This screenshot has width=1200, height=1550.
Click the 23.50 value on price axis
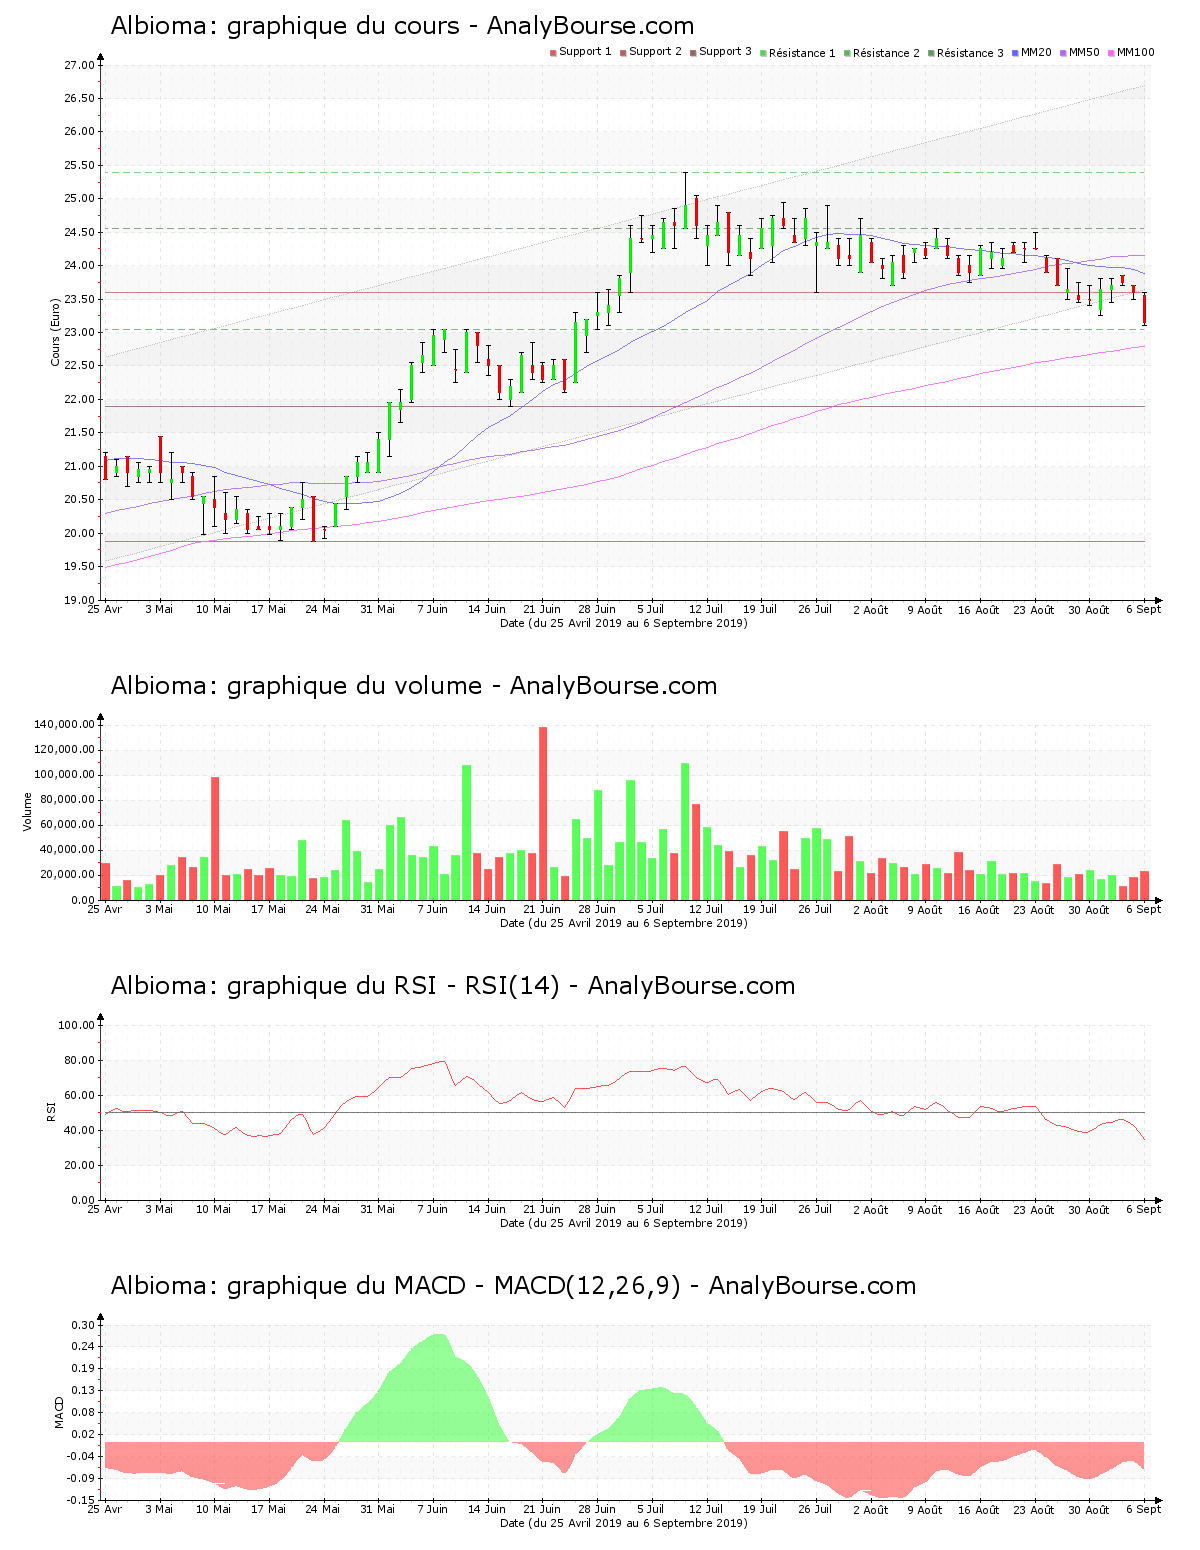79,299
